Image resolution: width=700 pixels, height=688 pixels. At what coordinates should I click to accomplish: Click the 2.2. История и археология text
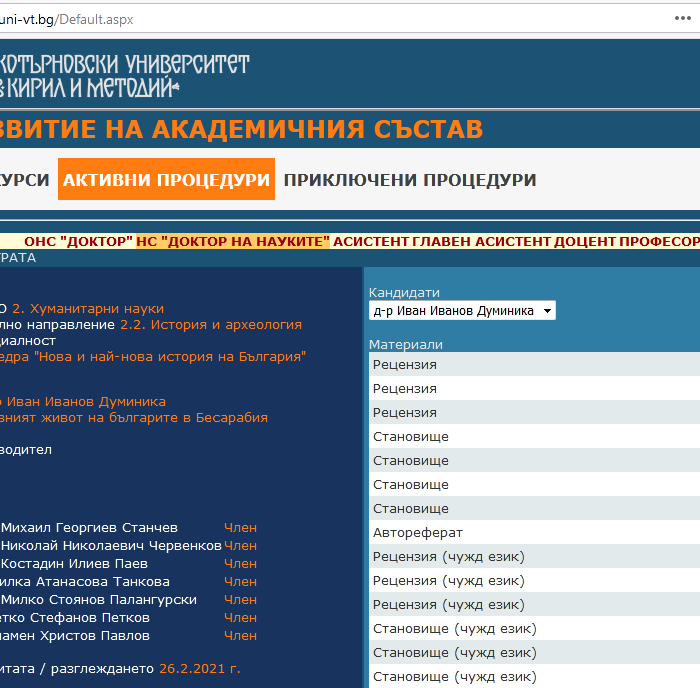click(x=210, y=325)
